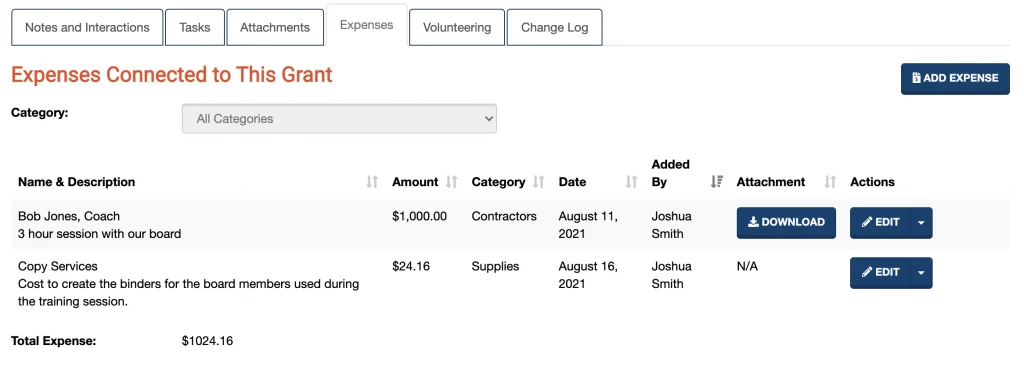Click the Date column header text
The image size is (1024, 367).
click(572, 182)
